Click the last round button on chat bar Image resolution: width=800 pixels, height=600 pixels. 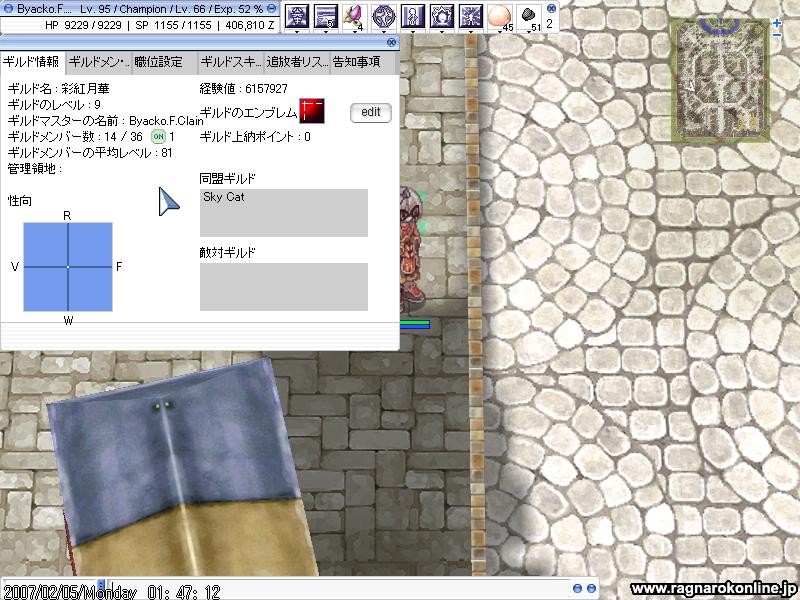pos(591,589)
